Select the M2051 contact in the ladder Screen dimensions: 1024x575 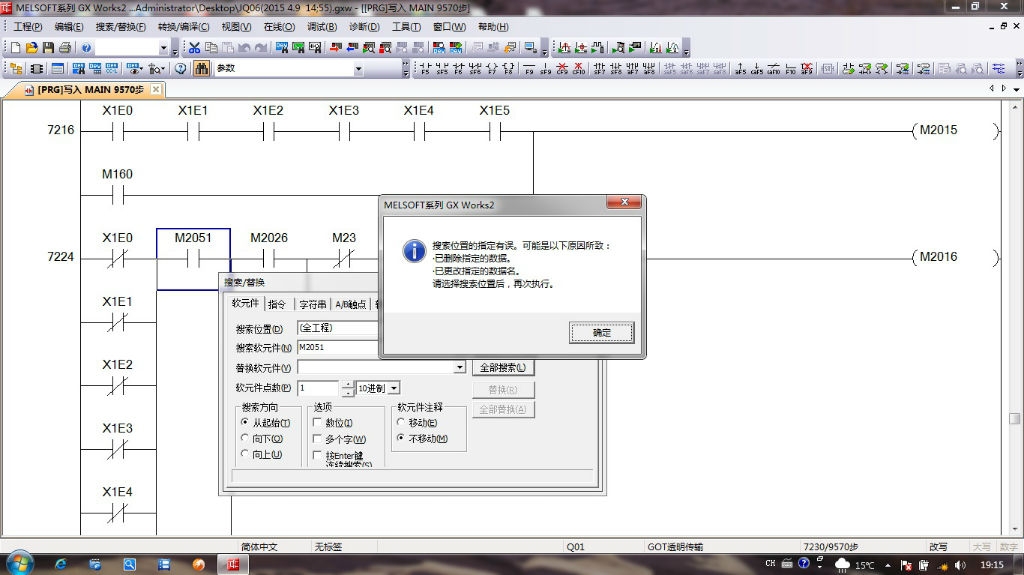[x=193, y=257]
